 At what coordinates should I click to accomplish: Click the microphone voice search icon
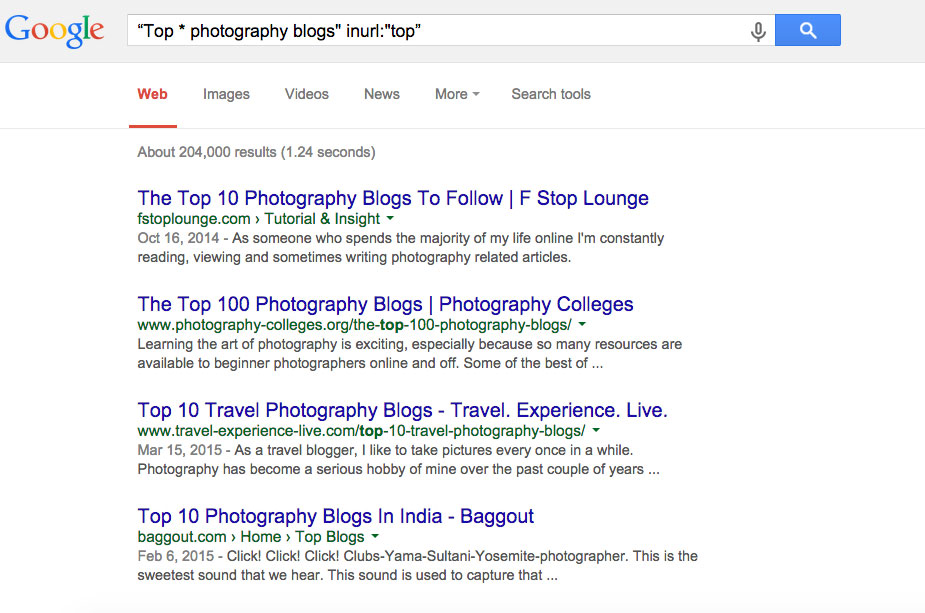(758, 31)
